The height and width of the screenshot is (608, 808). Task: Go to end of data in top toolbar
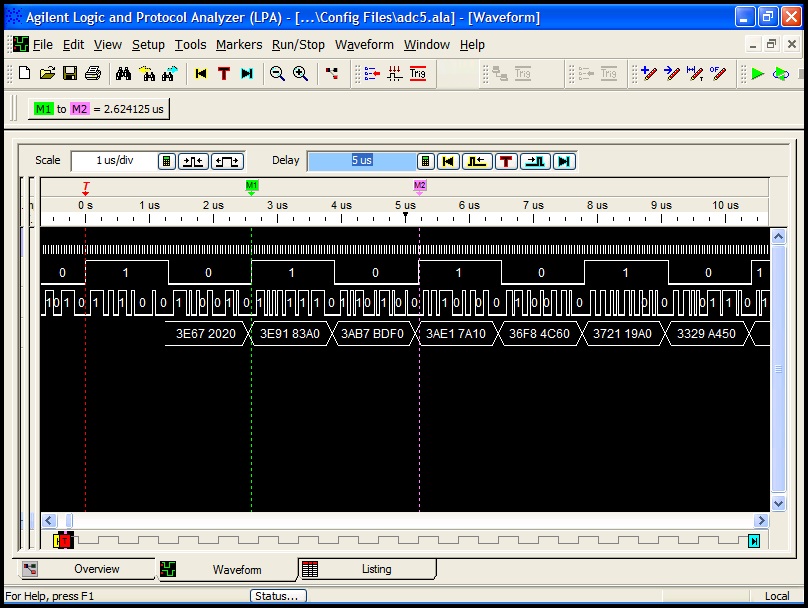(x=247, y=73)
